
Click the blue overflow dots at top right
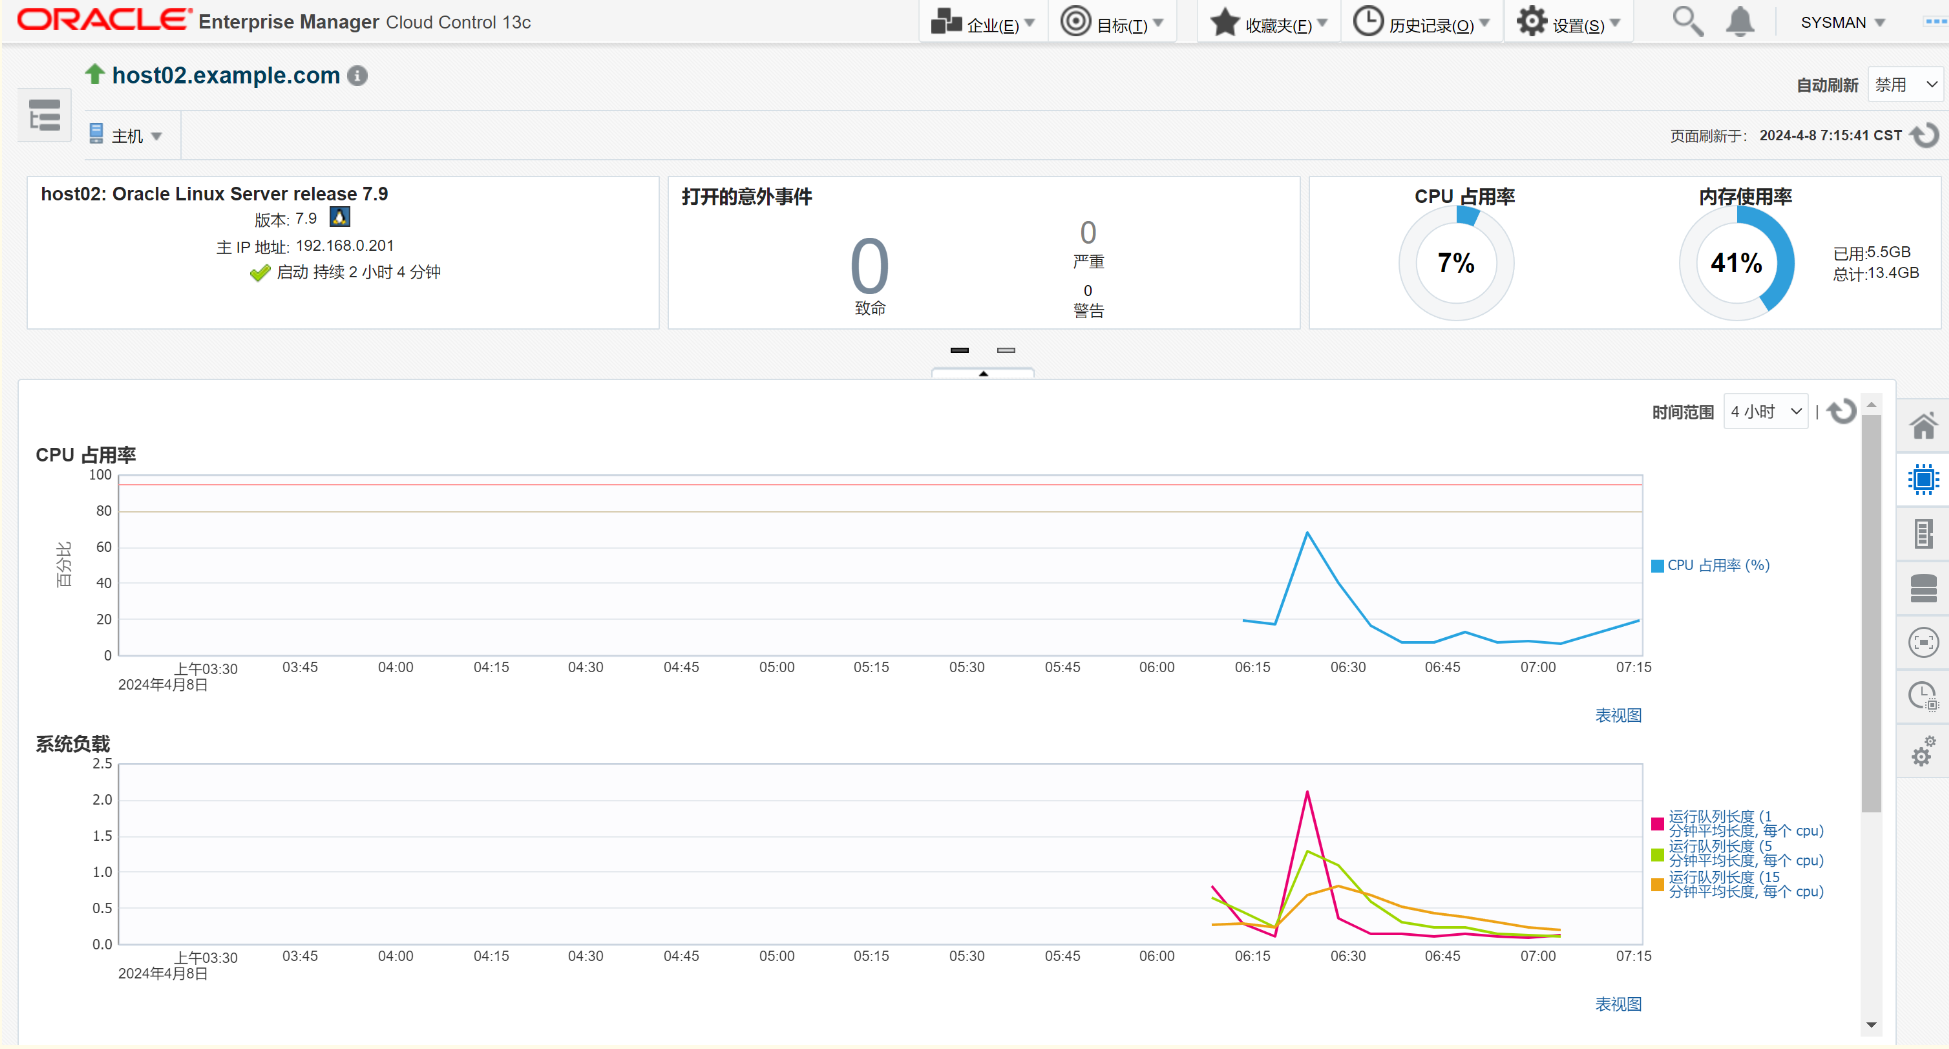tap(1936, 21)
